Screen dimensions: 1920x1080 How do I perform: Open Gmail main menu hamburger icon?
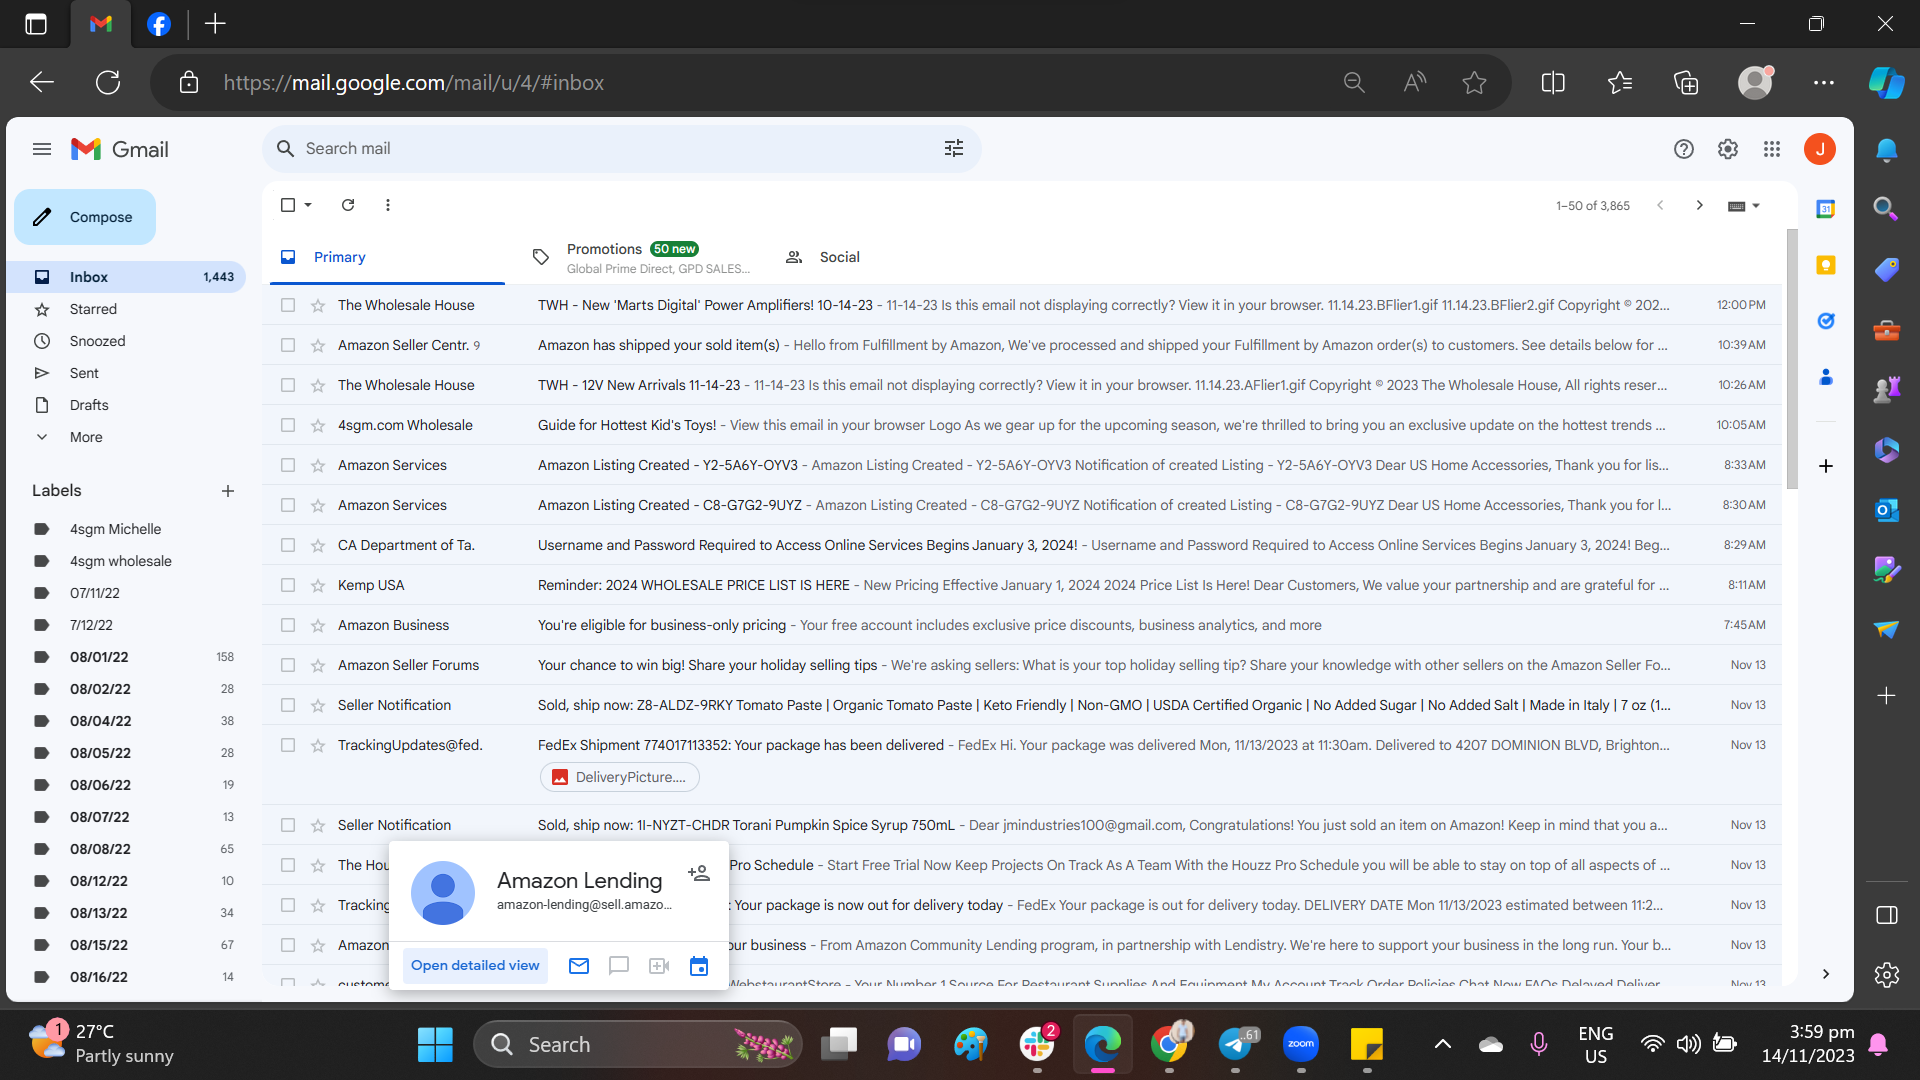(x=41, y=149)
